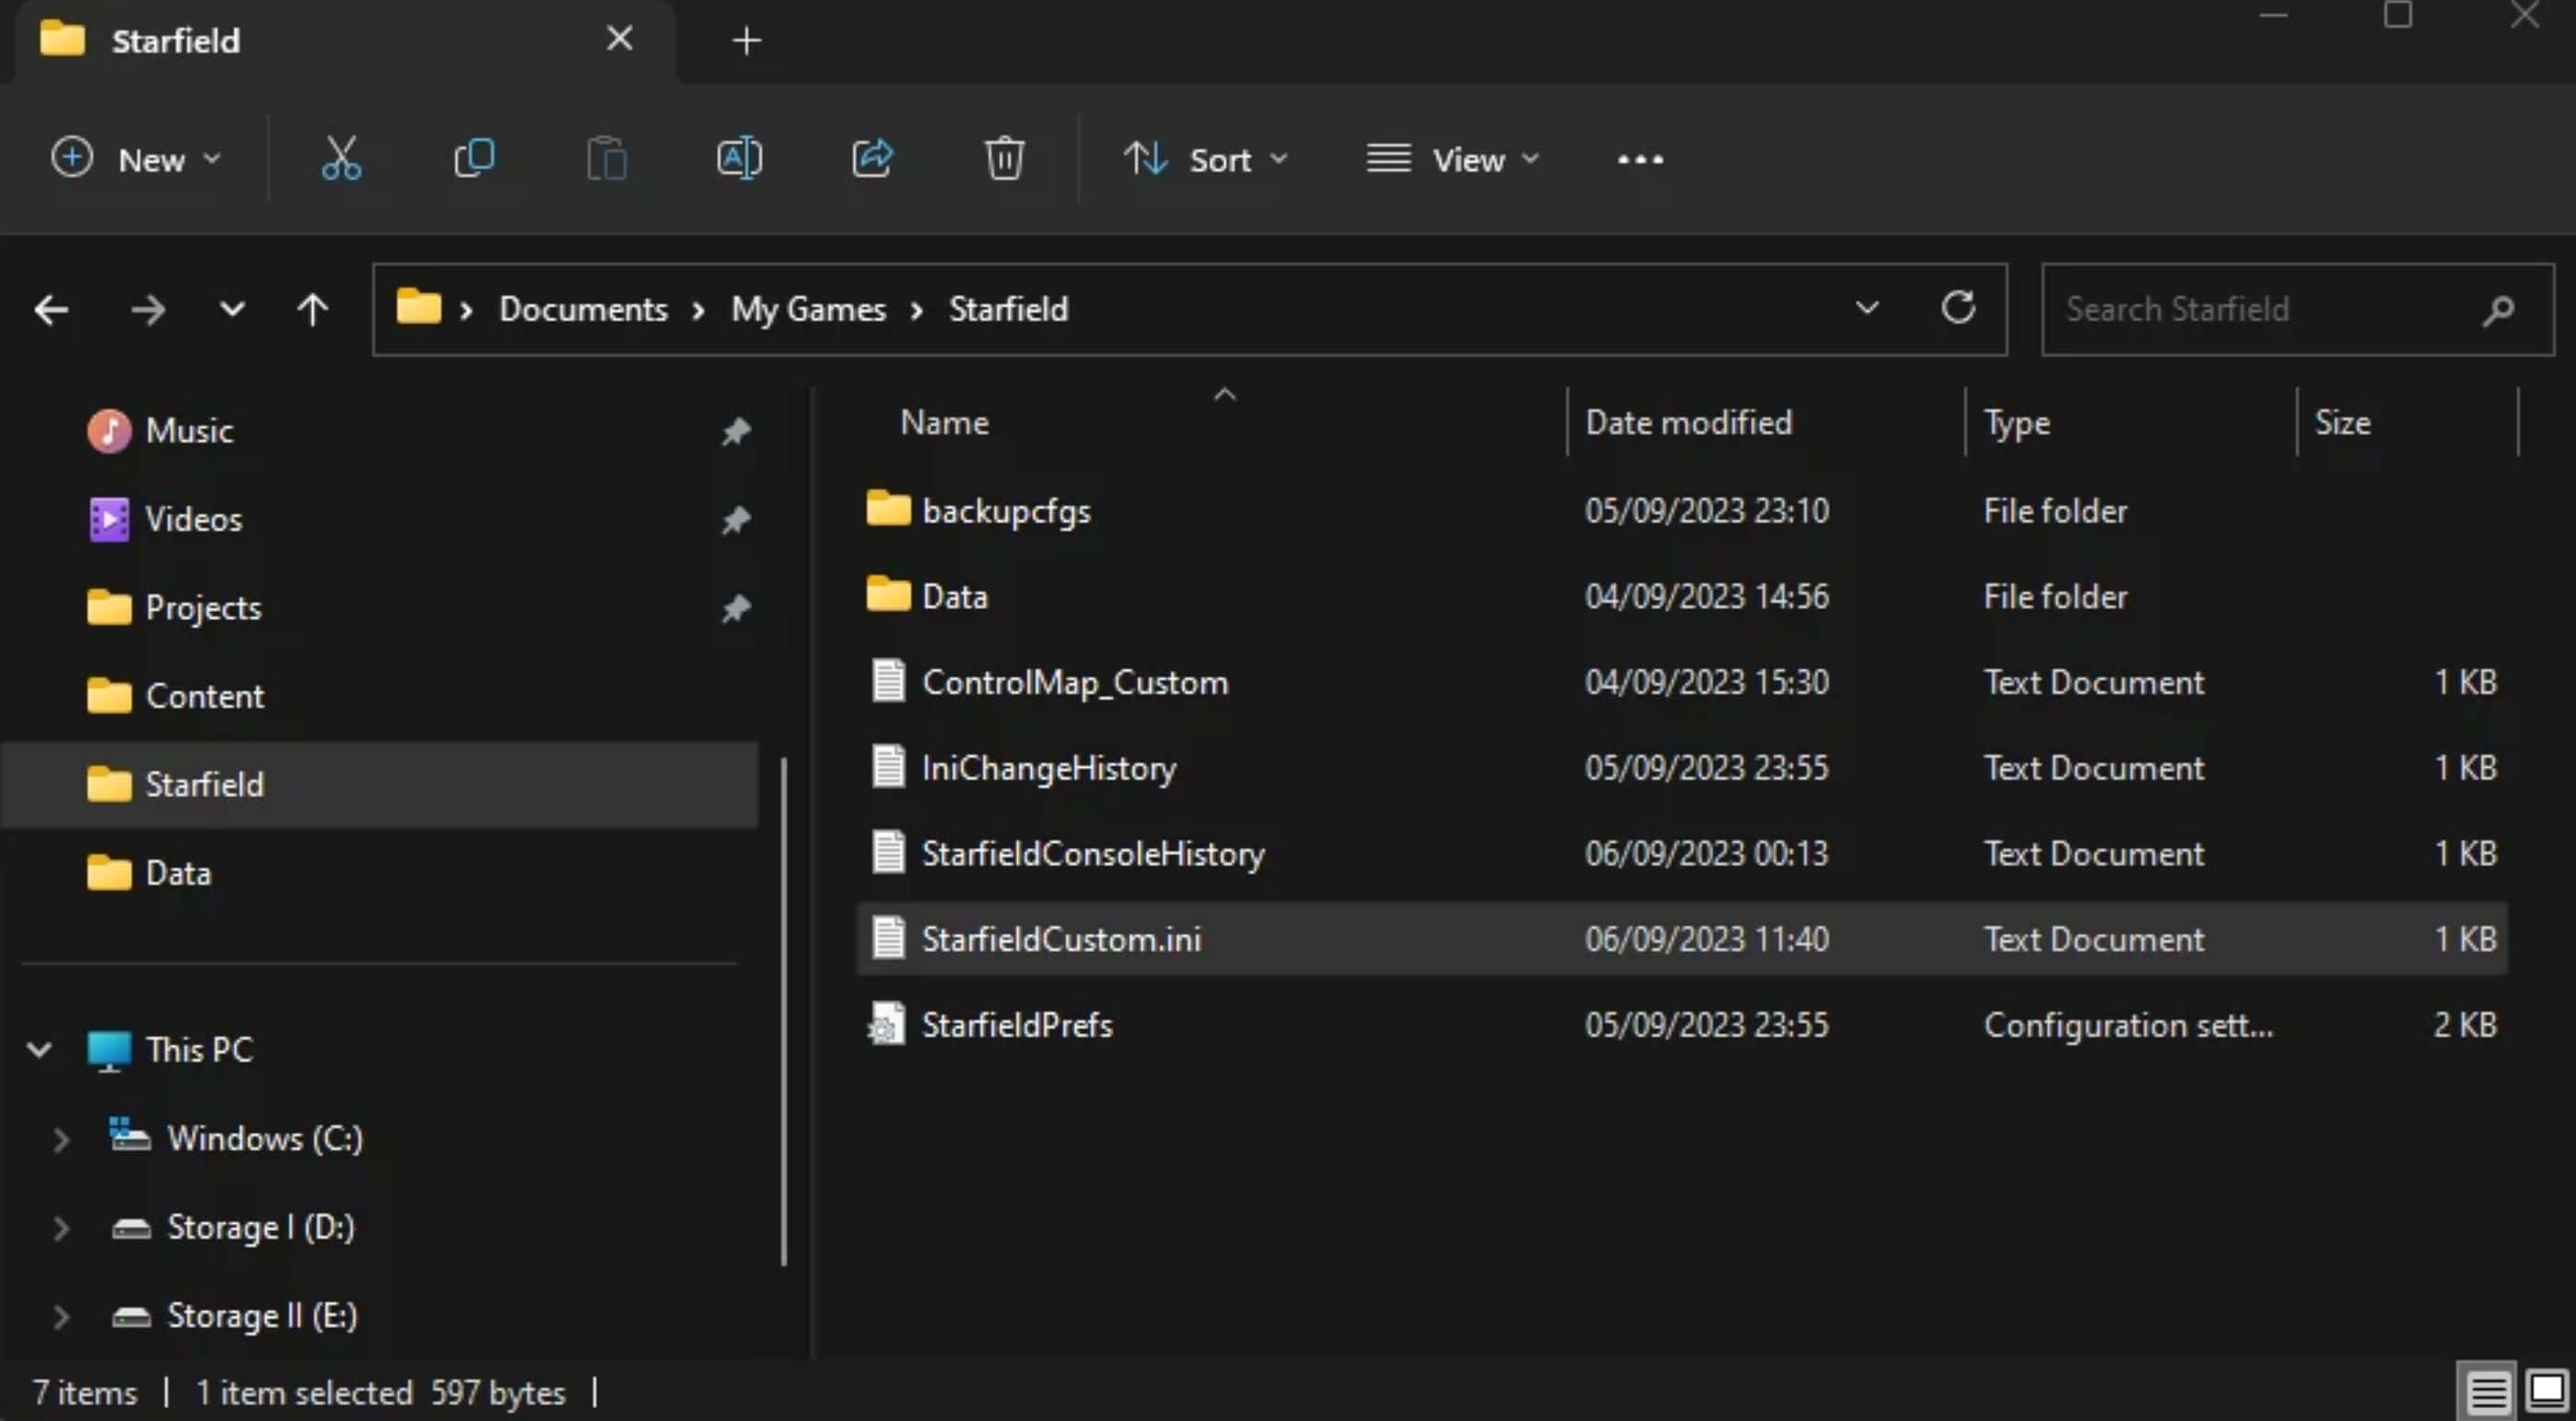2576x1421 pixels.
Task: Click the Cut scissors icon
Action: (341, 159)
